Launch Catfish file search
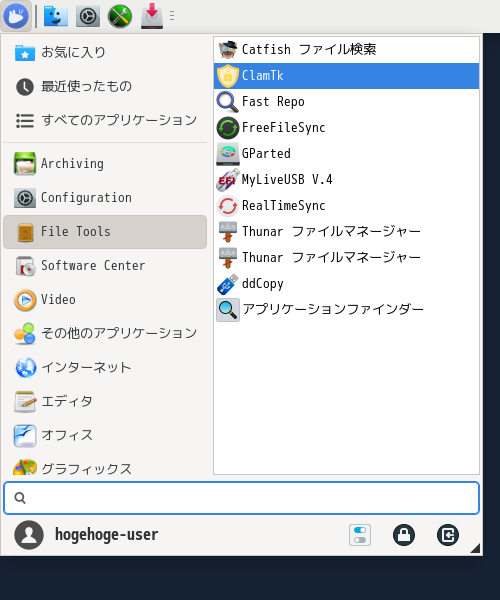This screenshot has width=500, height=600. tap(346, 49)
